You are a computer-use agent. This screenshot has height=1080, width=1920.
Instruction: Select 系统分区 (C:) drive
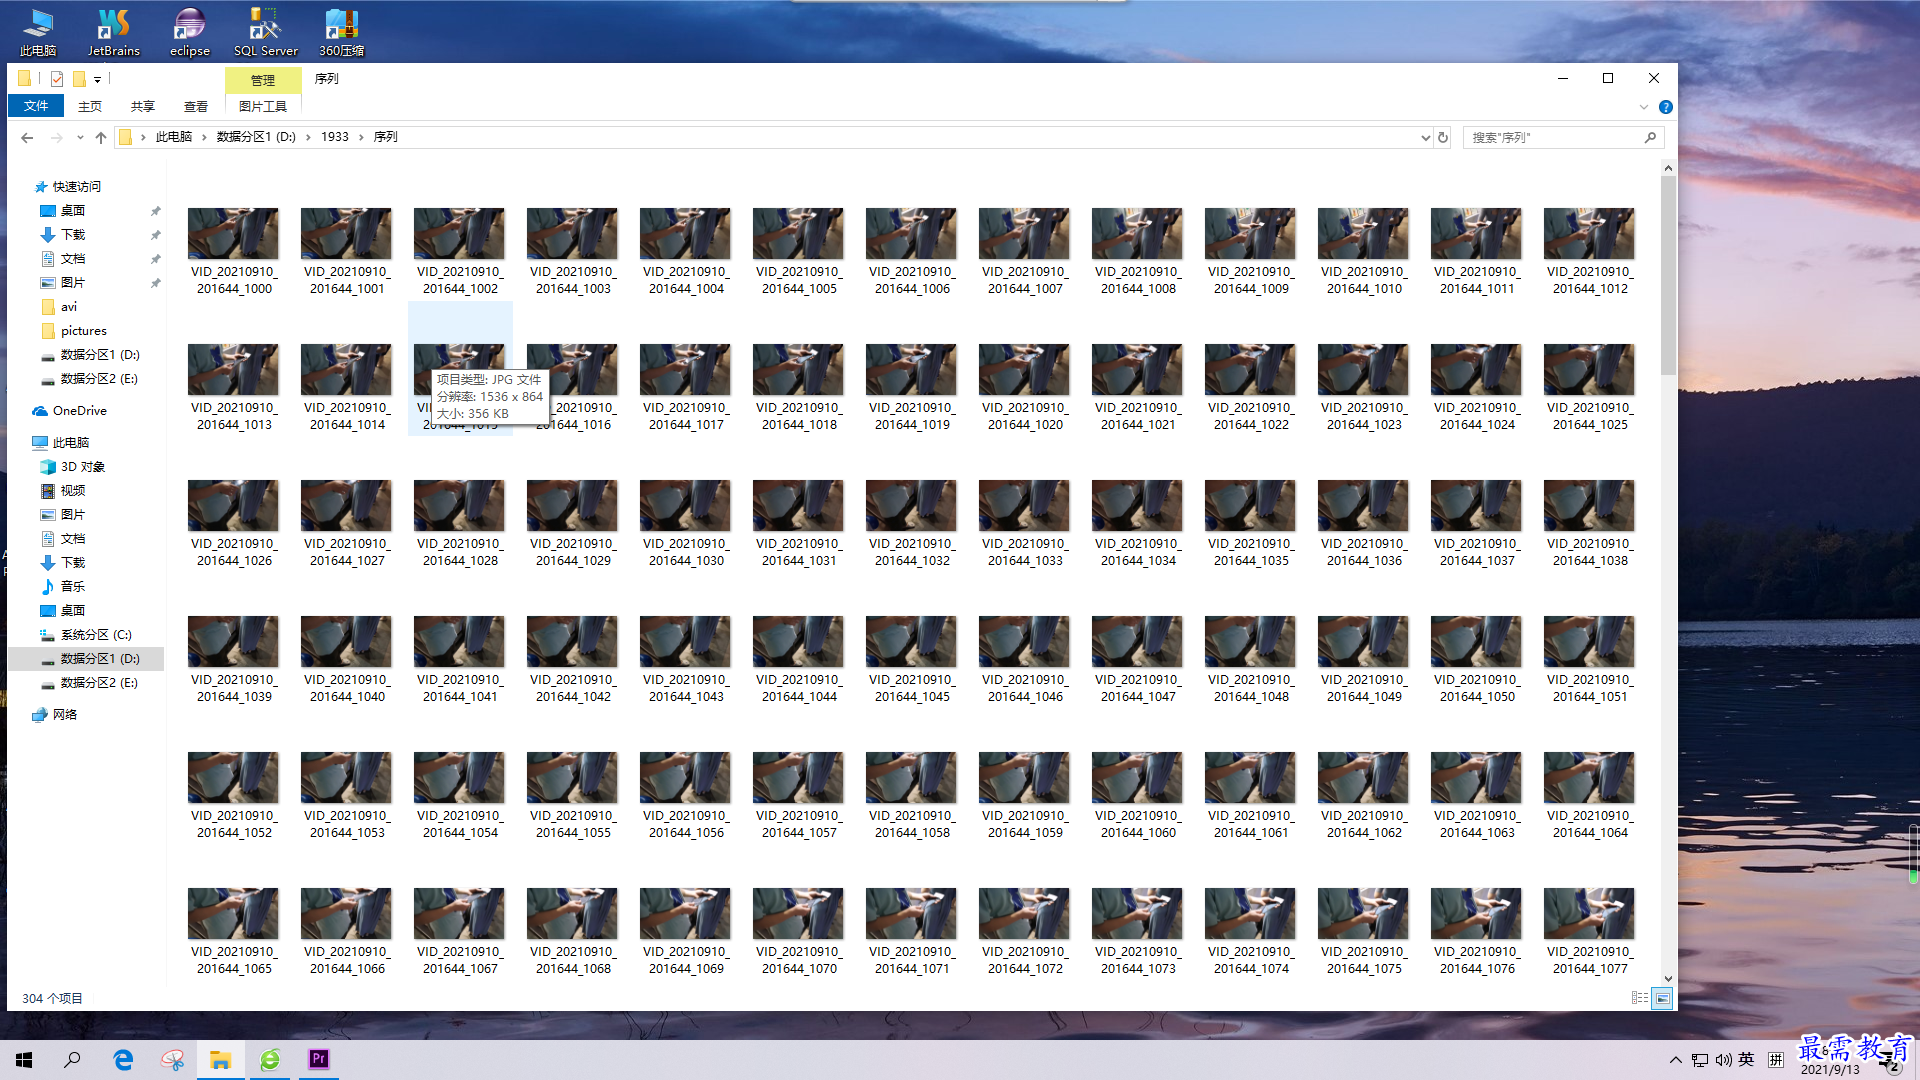coord(96,635)
